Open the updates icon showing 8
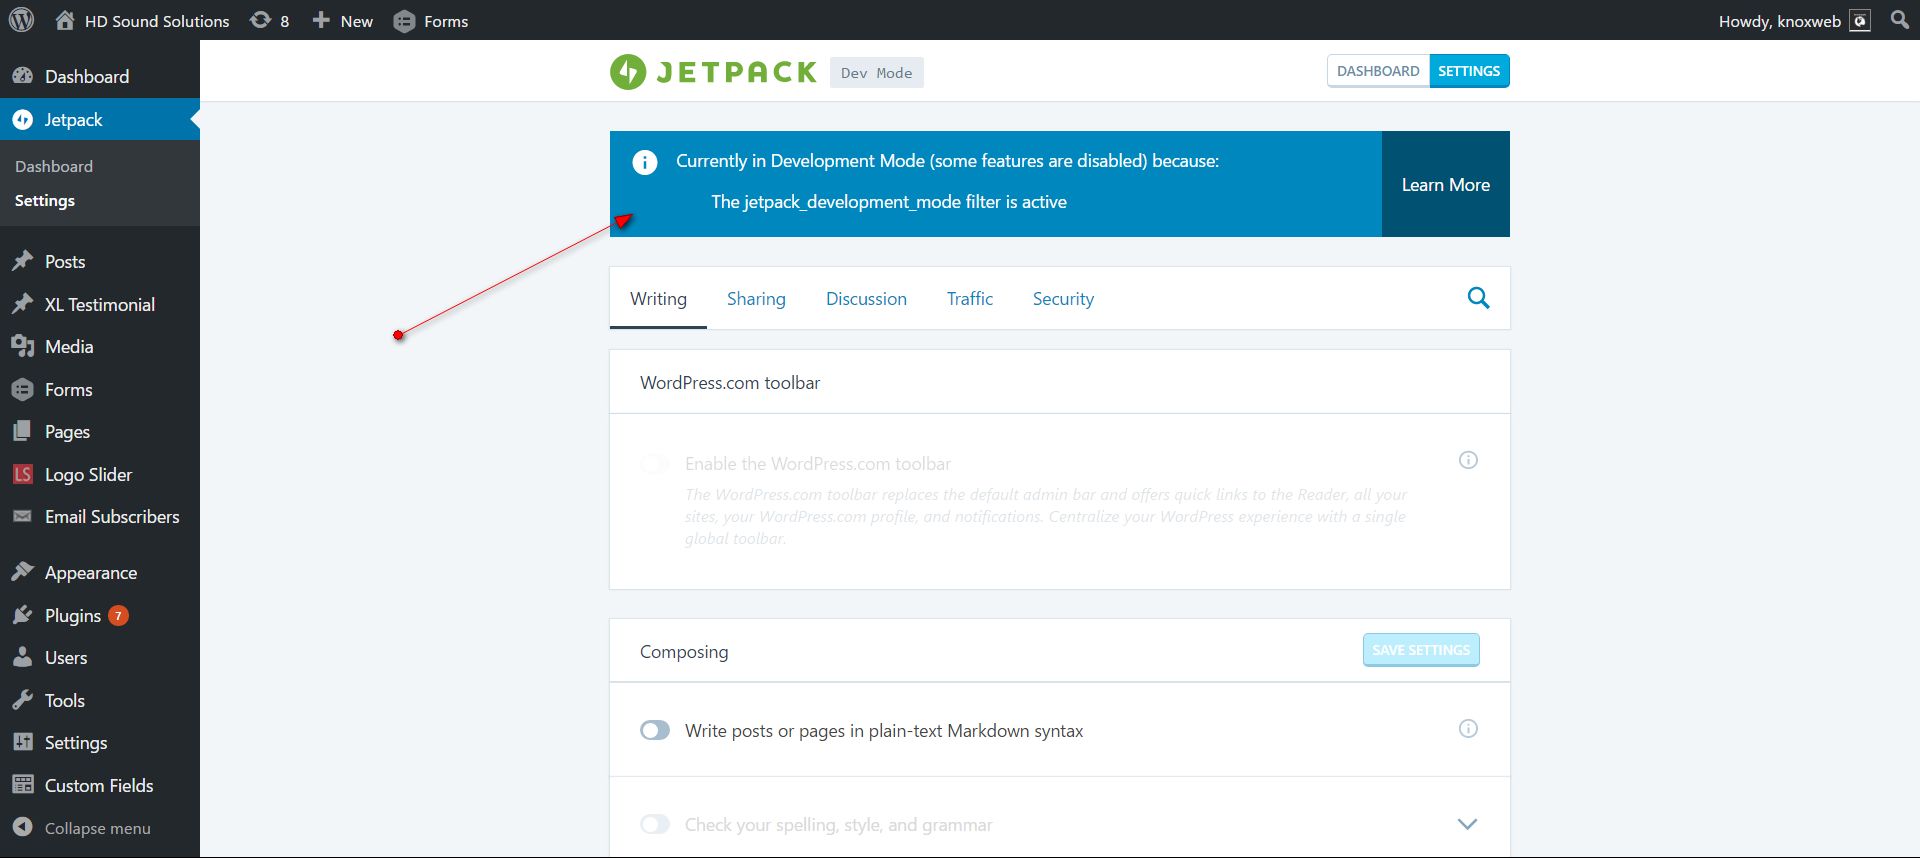The image size is (1920, 858). click(x=269, y=20)
